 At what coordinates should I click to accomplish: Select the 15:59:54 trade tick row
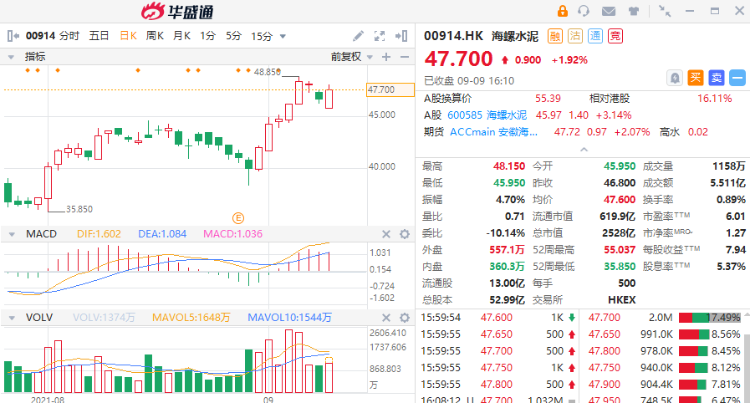[498, 317]
